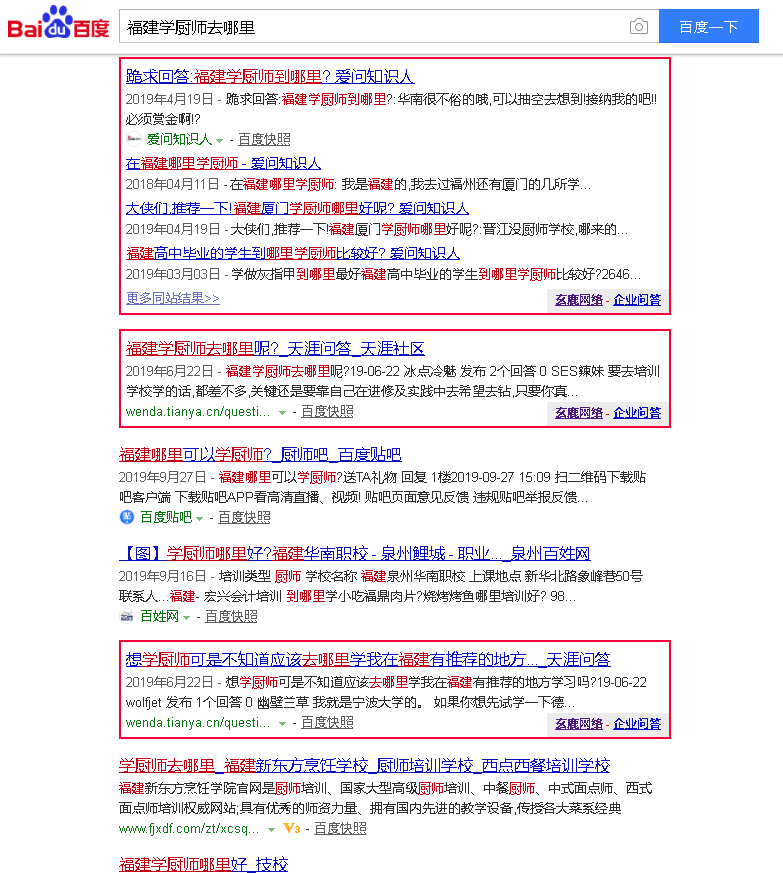Open result 【图】学厨师哪里好?福建华南职校

[x=355, y=553]
